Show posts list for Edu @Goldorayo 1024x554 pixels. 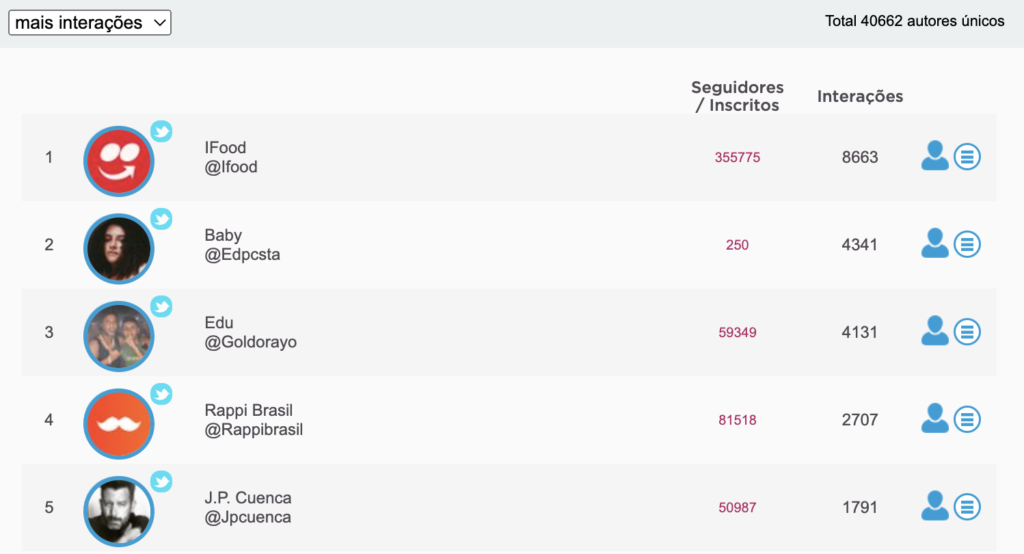(967, 332)
